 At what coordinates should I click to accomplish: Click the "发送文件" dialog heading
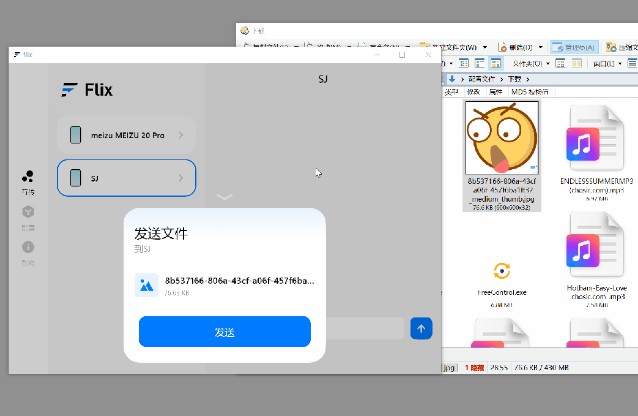[161, 234]
